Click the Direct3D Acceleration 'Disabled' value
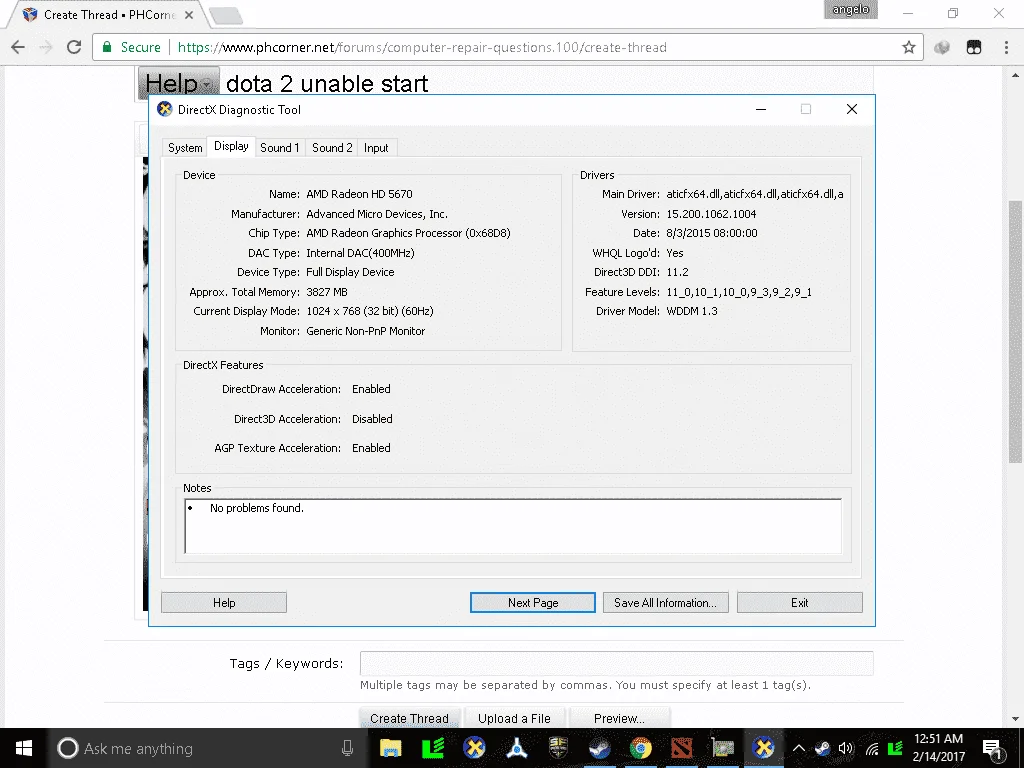This screenshot has width=1024, height=768. pyautogui.click(x=372, y=419)
